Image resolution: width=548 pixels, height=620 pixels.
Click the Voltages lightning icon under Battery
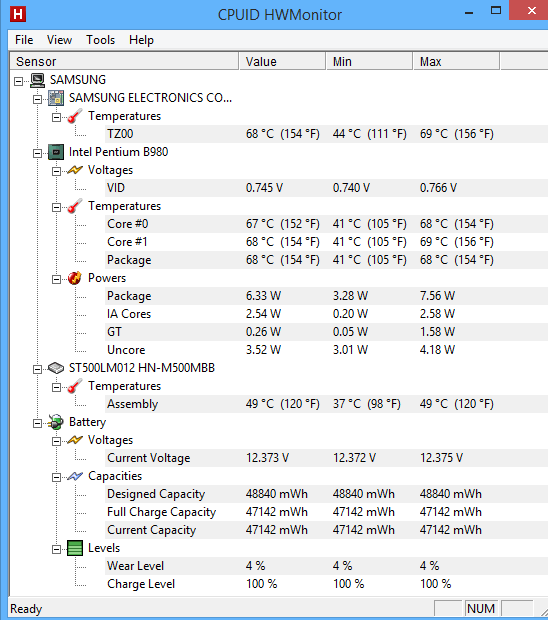(75, 440)
